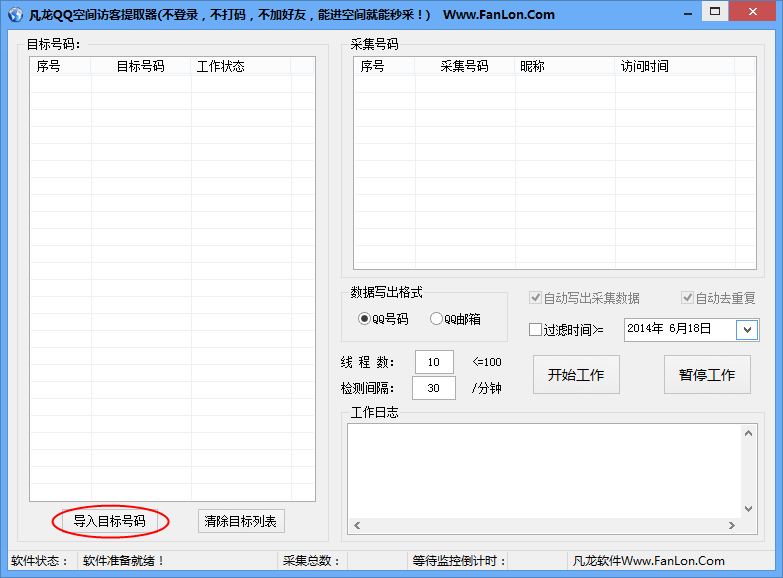
Task: Click the 目标号码 column header
Action: click(x=141, y=66)
